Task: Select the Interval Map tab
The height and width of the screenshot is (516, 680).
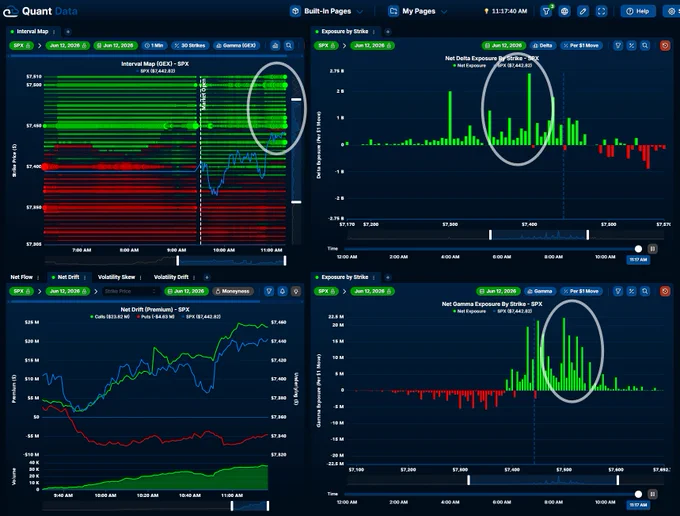Action: click(x=33, y=32)
